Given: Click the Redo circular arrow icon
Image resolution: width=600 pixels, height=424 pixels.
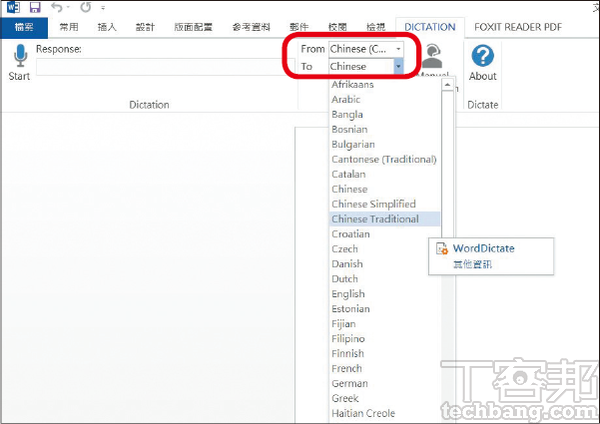Looking at the screenshot, I should (86, 7).
